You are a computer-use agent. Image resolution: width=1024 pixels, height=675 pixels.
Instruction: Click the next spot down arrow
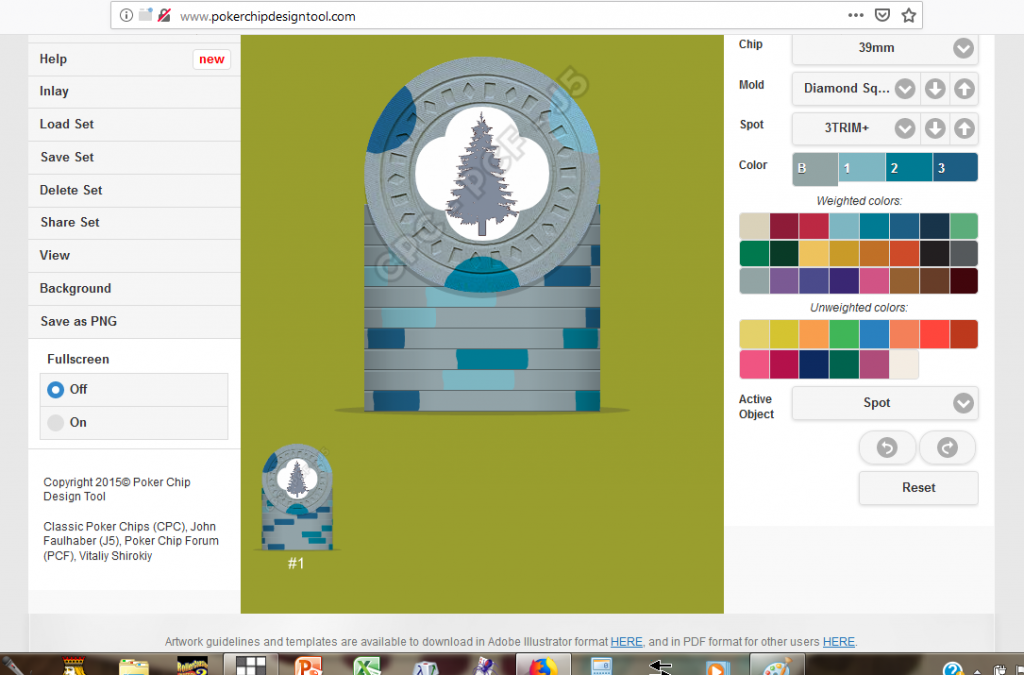pyautogui.click(x=935, y=128)
